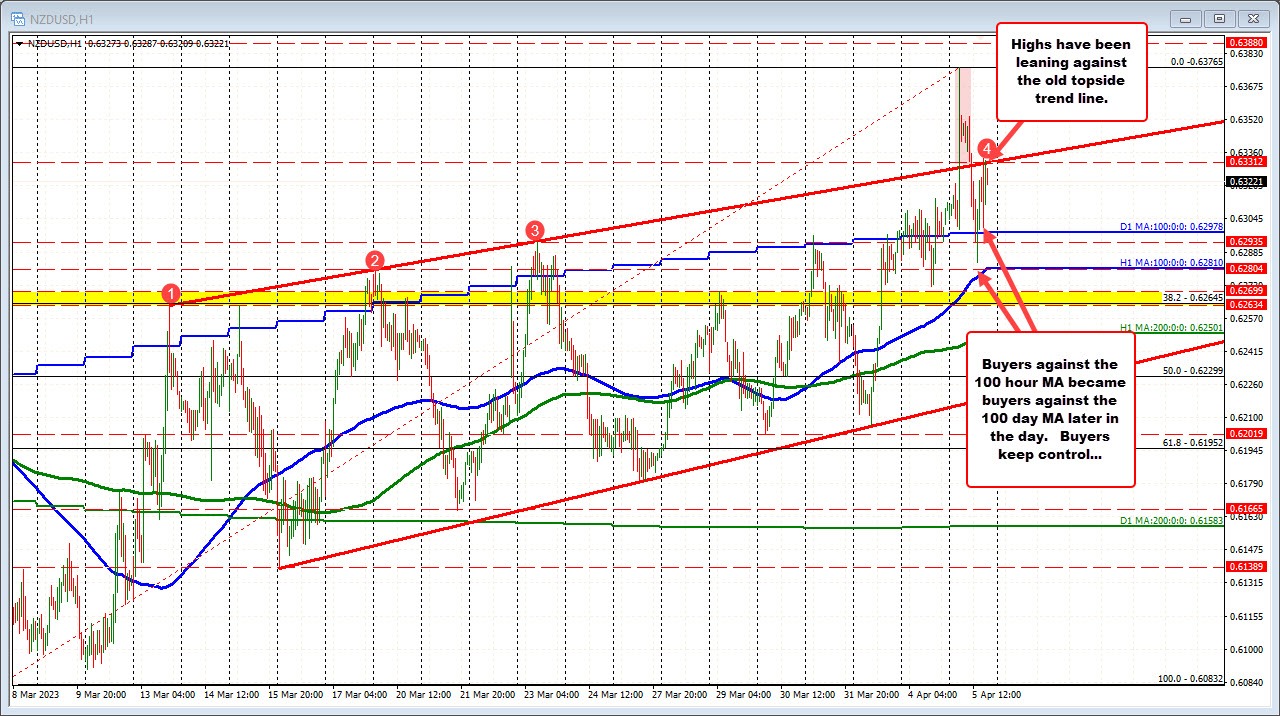This screenshot has height=716, width=1280.
Task: Click the NZDUSD chart window icon
Action: coord(16,17)
